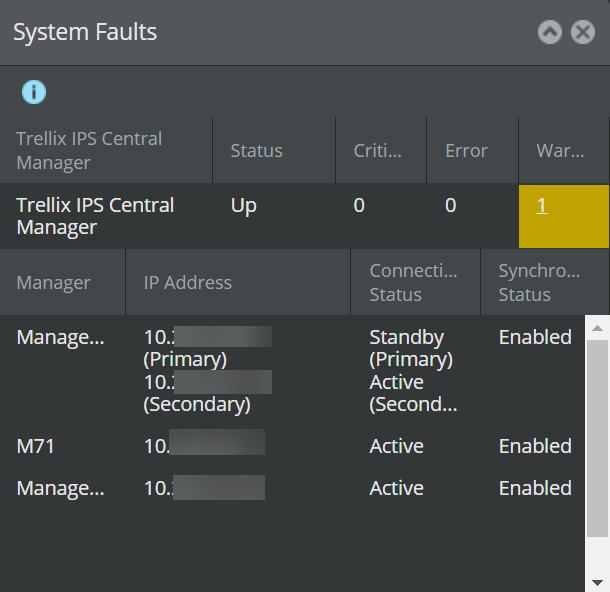
Task: Click the manager list scrollbar thumb
Action: click(598, 438)
